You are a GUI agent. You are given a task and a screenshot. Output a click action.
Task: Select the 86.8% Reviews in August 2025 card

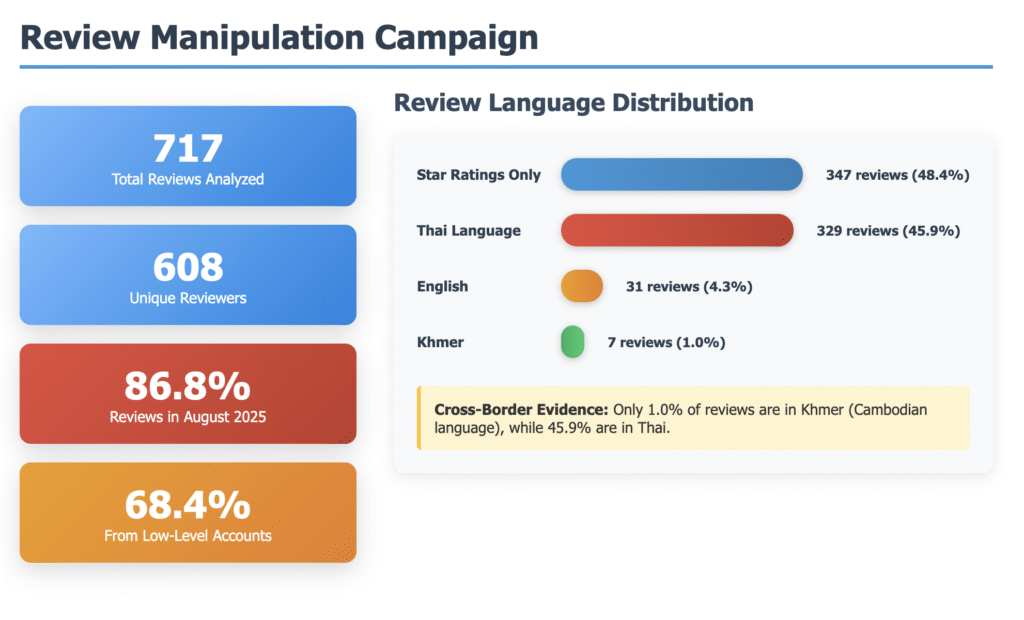[x=188, y=394]
